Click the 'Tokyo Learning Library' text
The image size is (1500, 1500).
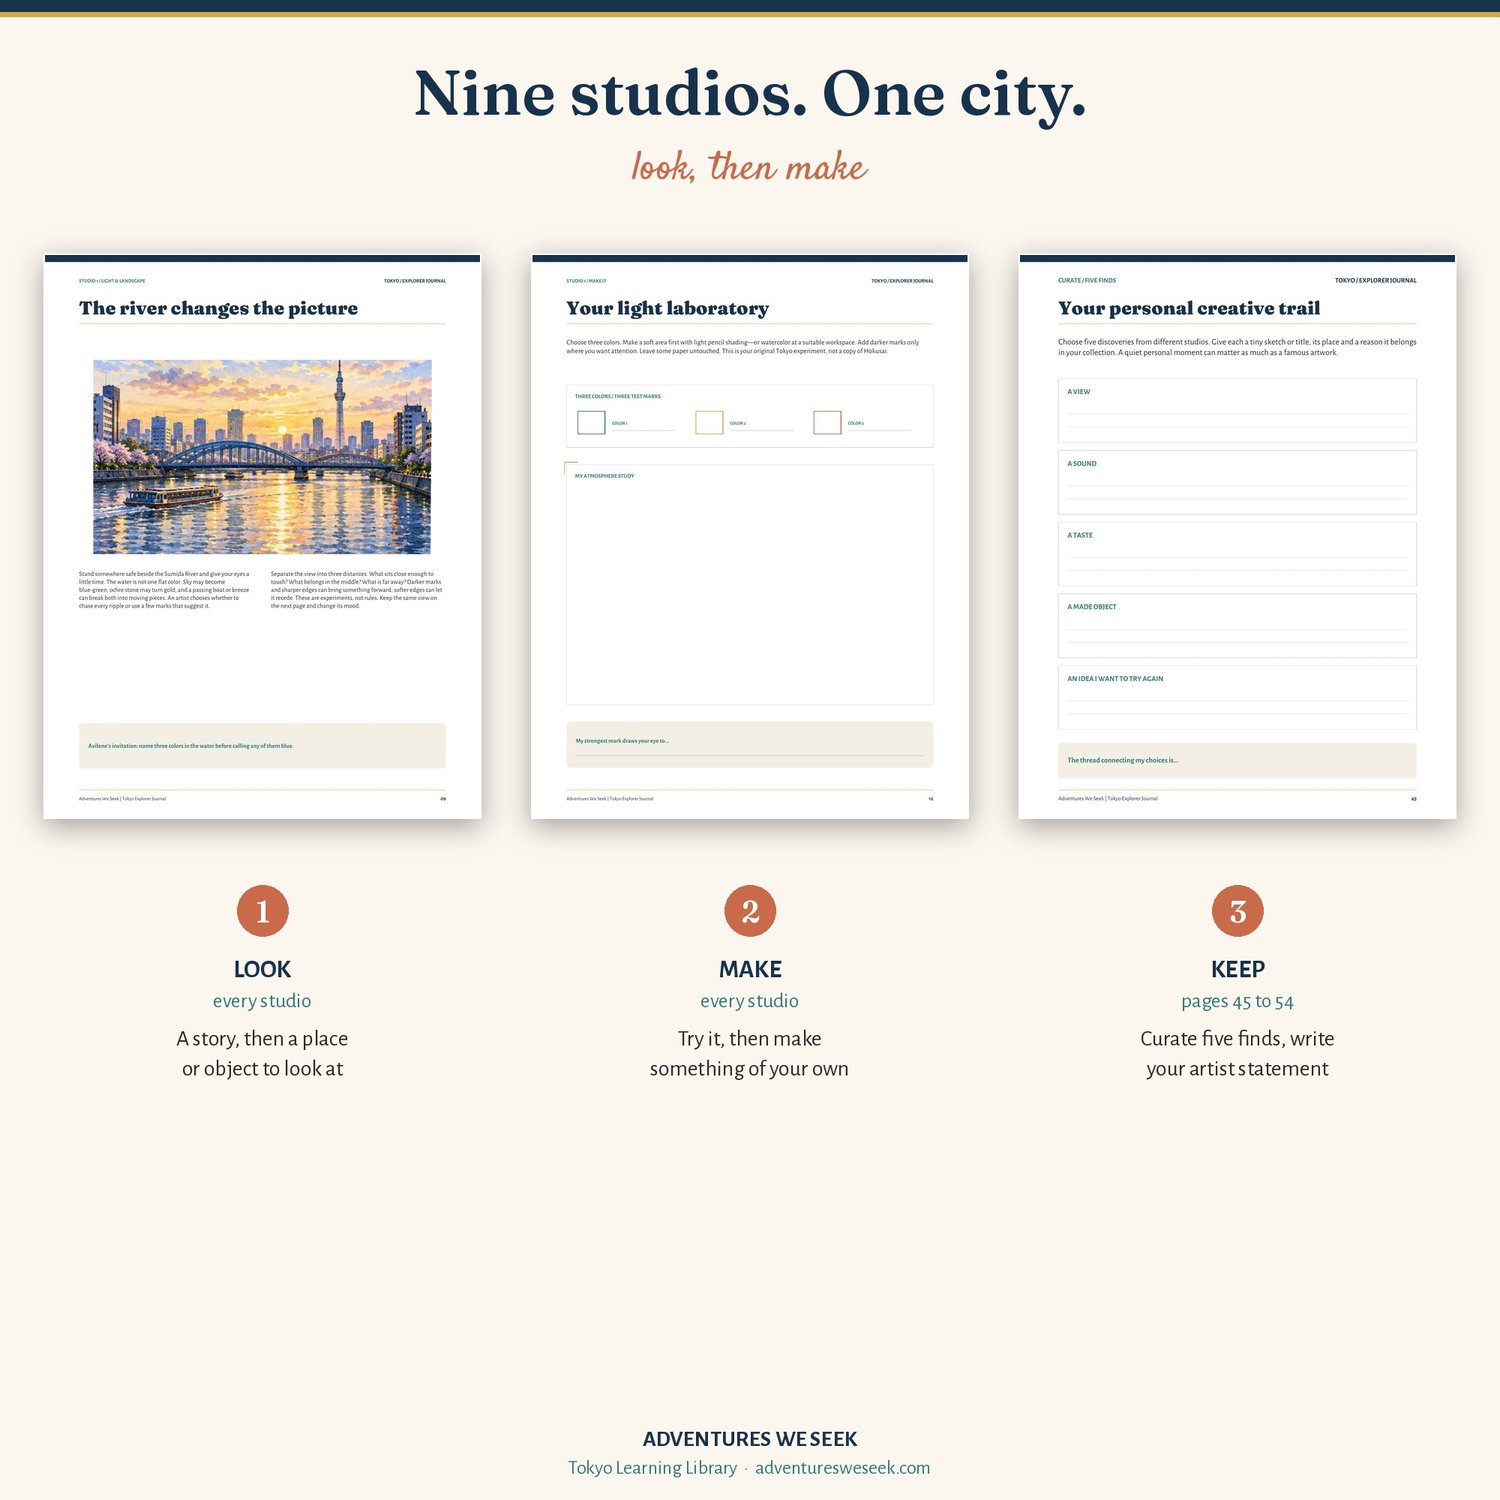tap(652, 1468)
